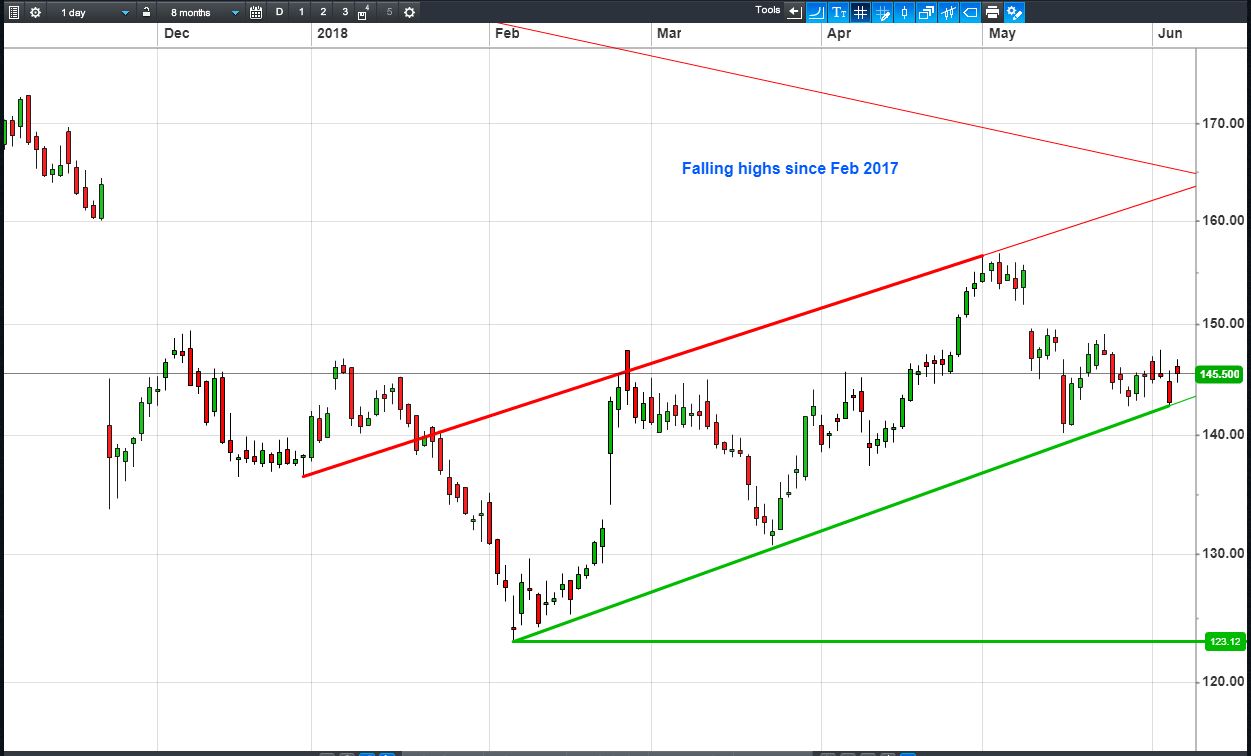Collapse tools with the back-arrow icon
Image resolution: width=1251 pixels, height=756 pixels.
[x=794, y=12]
